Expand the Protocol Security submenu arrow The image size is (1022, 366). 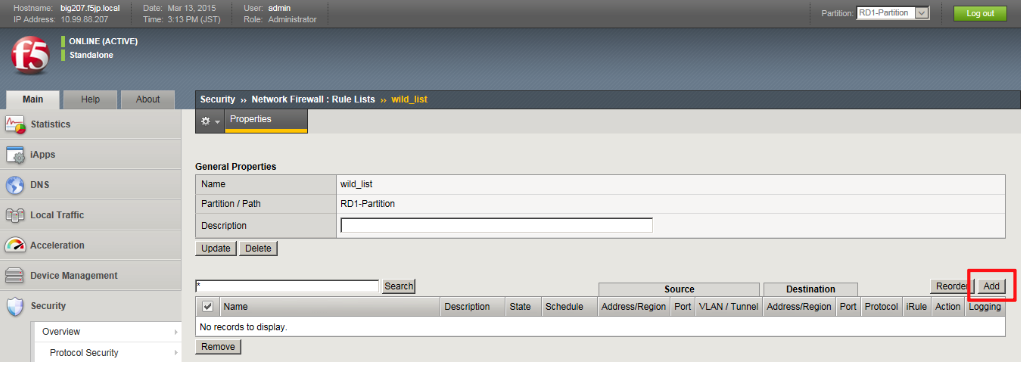pyautogui.click(x=176, y=353)
